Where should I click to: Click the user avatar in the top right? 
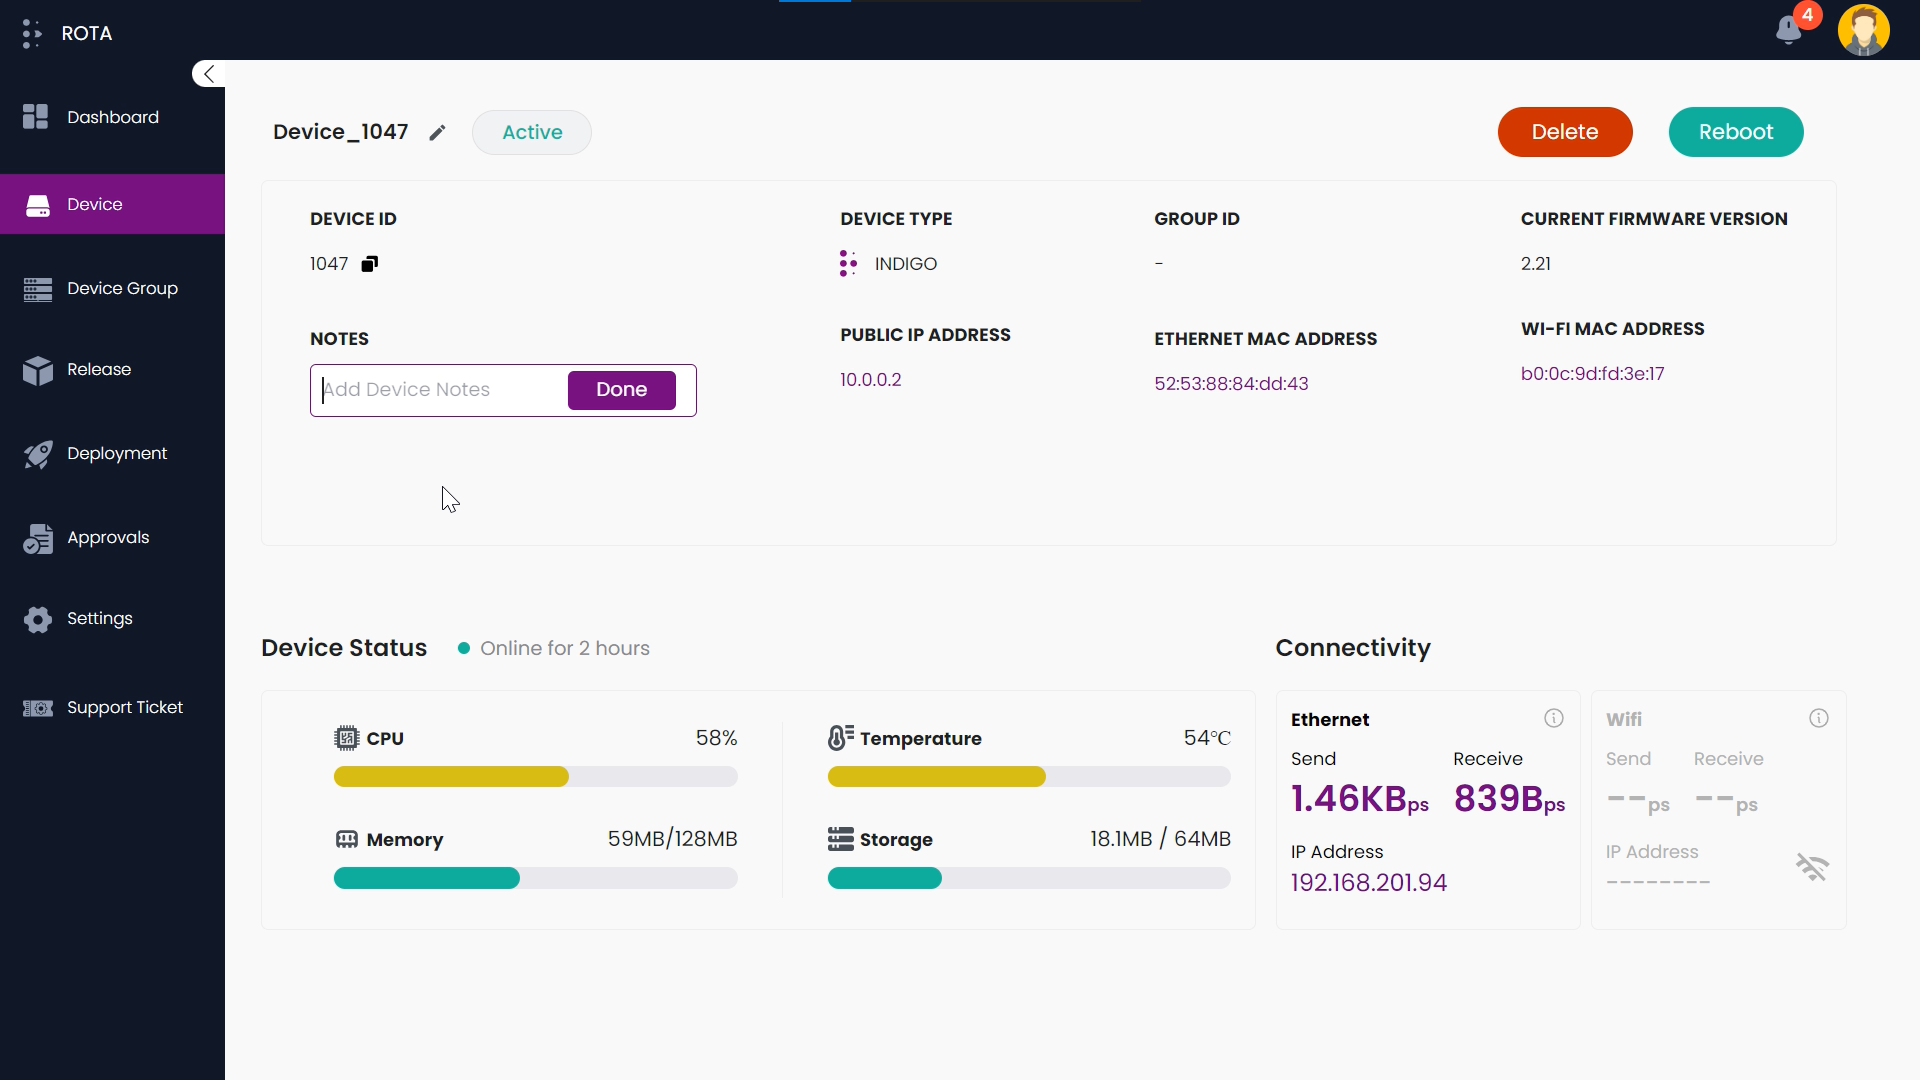coord(1863,30)
